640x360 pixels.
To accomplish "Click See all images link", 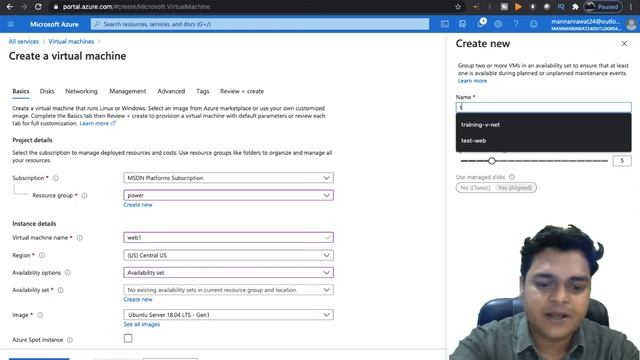I will click(142, 324).
